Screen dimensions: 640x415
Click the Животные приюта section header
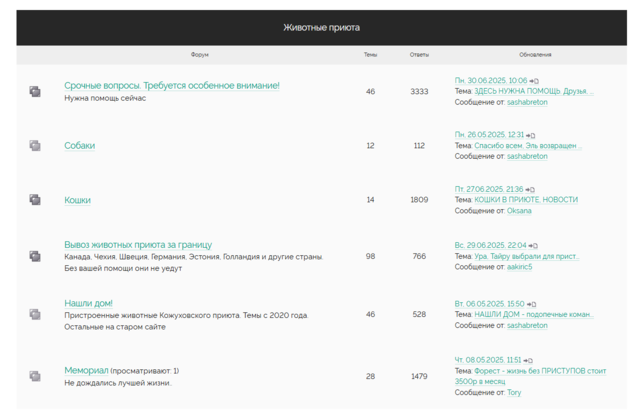point(322,28)
